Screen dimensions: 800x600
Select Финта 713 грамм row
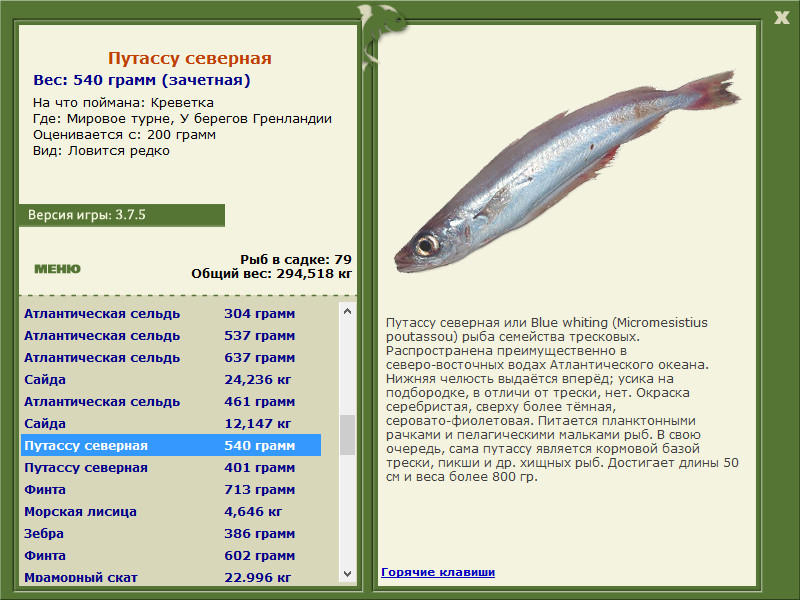[171, 489]
